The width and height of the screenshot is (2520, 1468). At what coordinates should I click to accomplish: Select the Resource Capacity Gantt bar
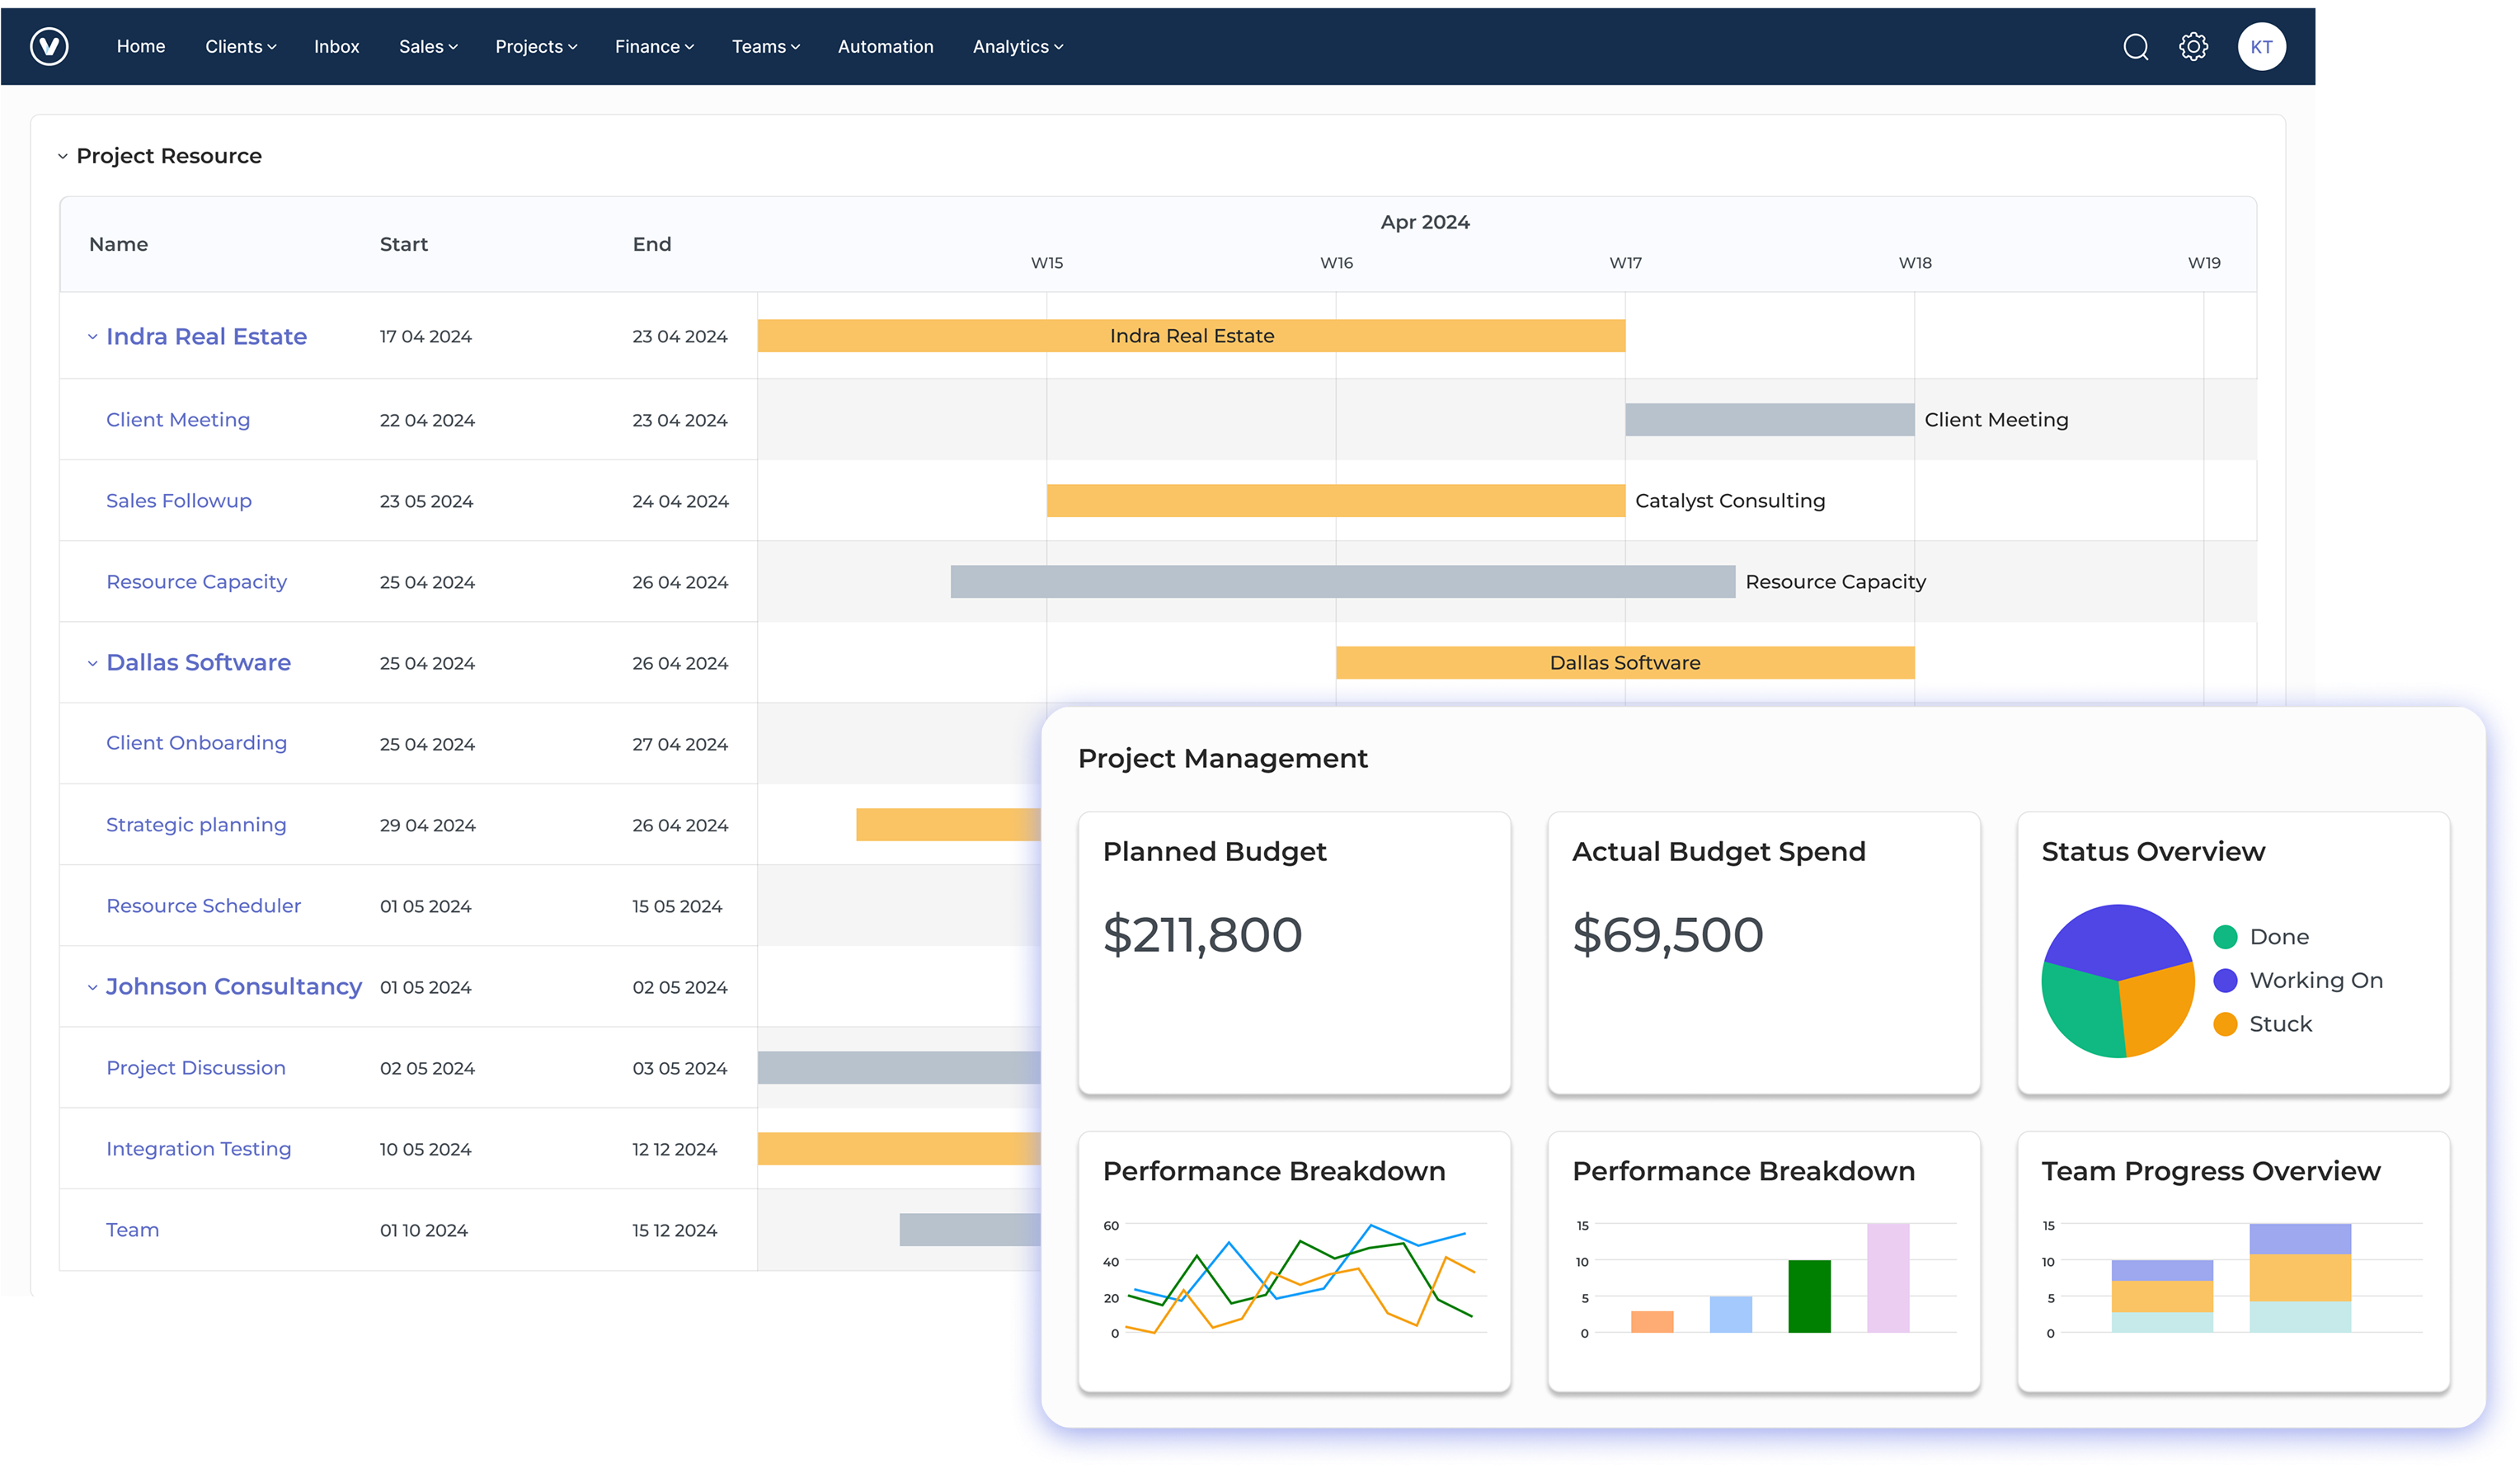tap(1342, 582)
